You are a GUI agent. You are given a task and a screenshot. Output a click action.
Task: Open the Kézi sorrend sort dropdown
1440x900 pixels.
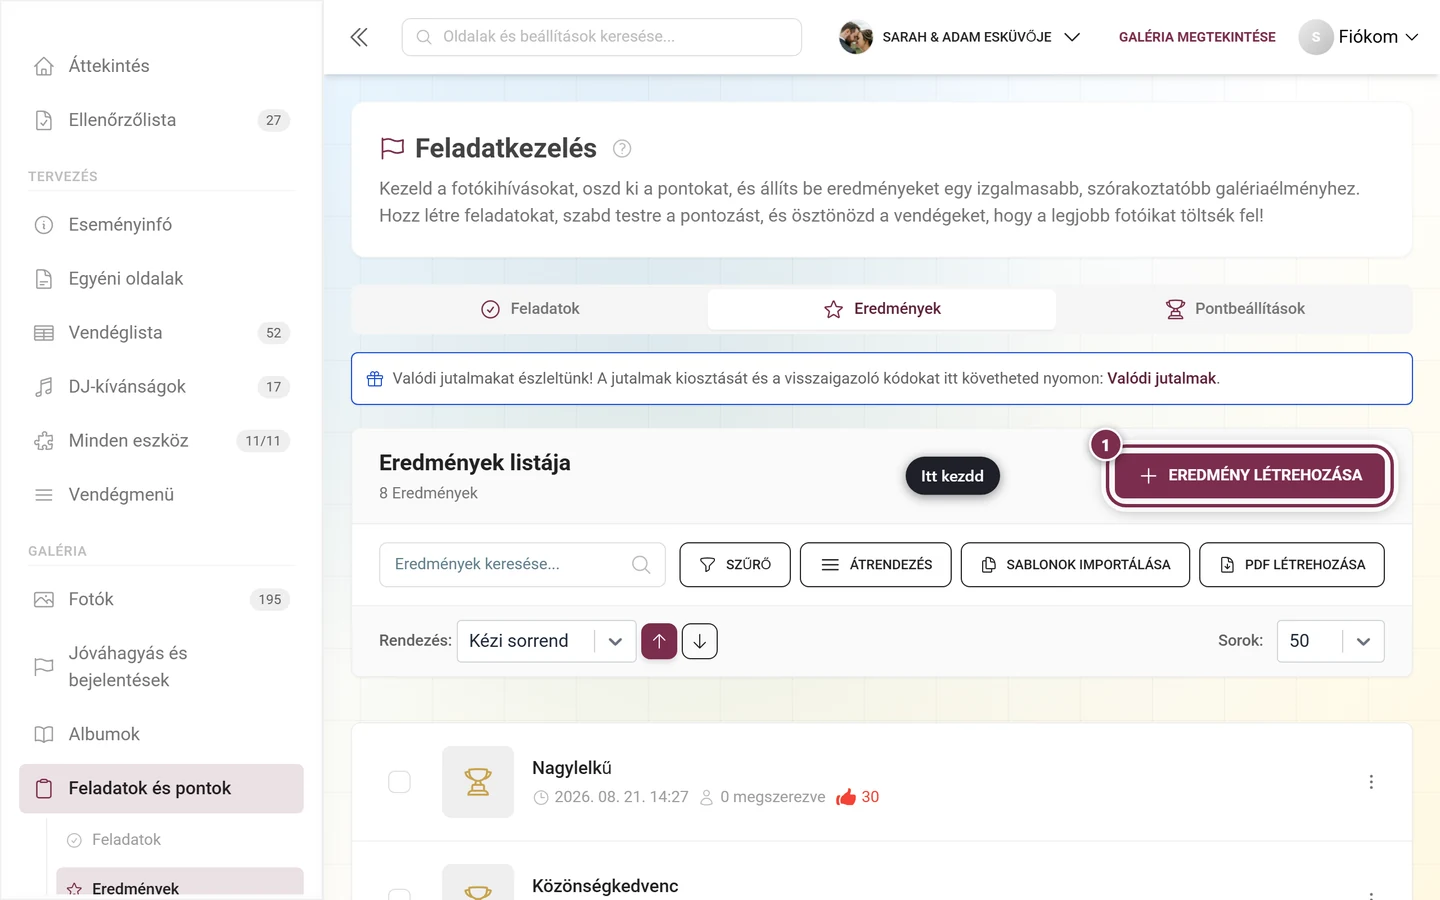click(546, 641)
